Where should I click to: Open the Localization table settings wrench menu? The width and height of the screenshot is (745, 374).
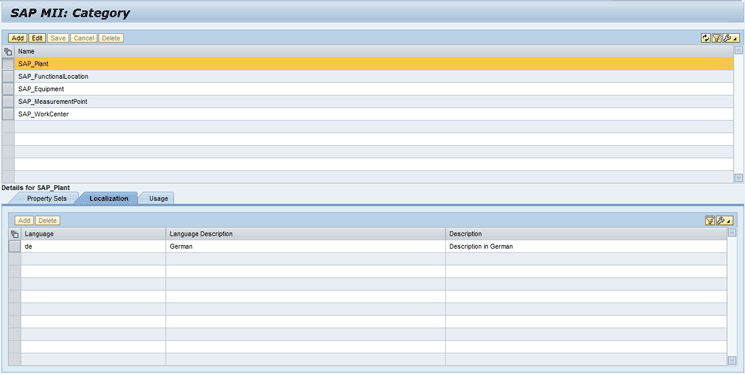coord(724,221)
